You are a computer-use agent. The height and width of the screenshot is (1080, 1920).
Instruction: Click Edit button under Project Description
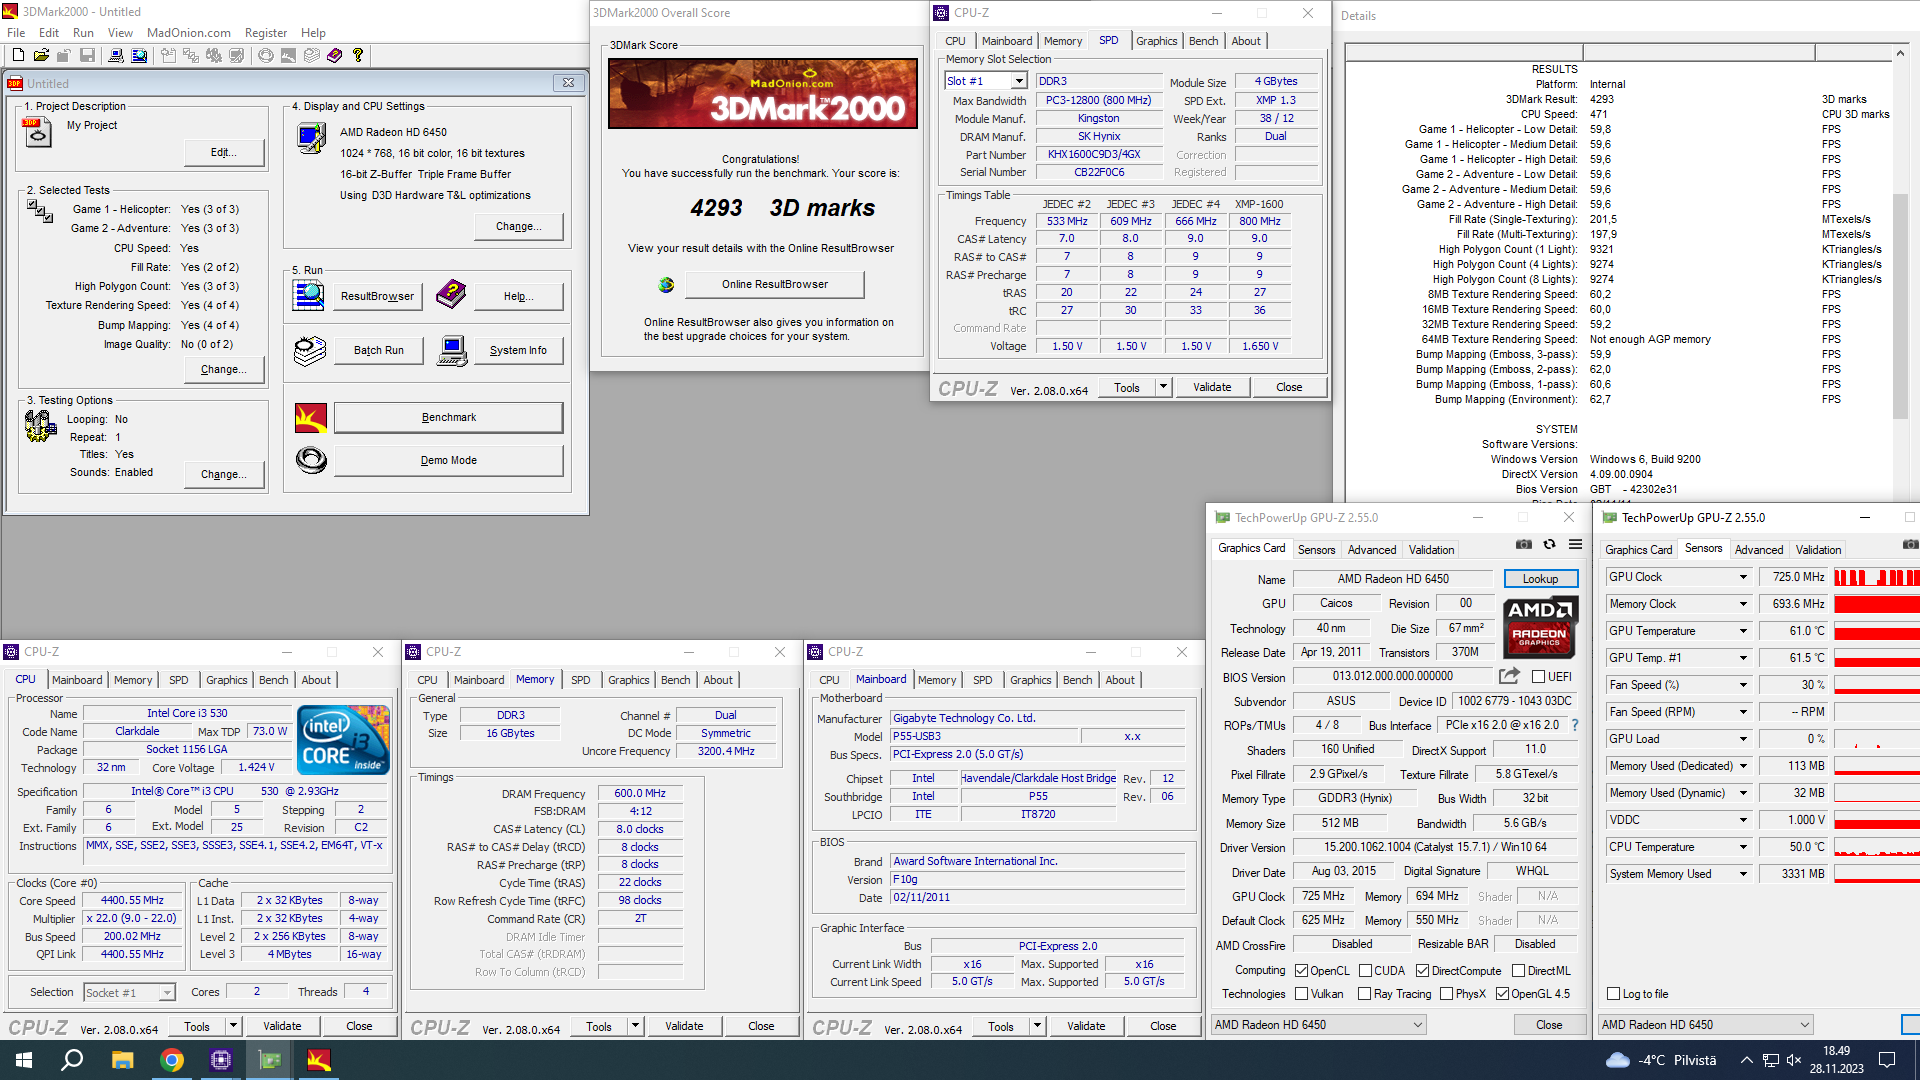click(224, 152)
